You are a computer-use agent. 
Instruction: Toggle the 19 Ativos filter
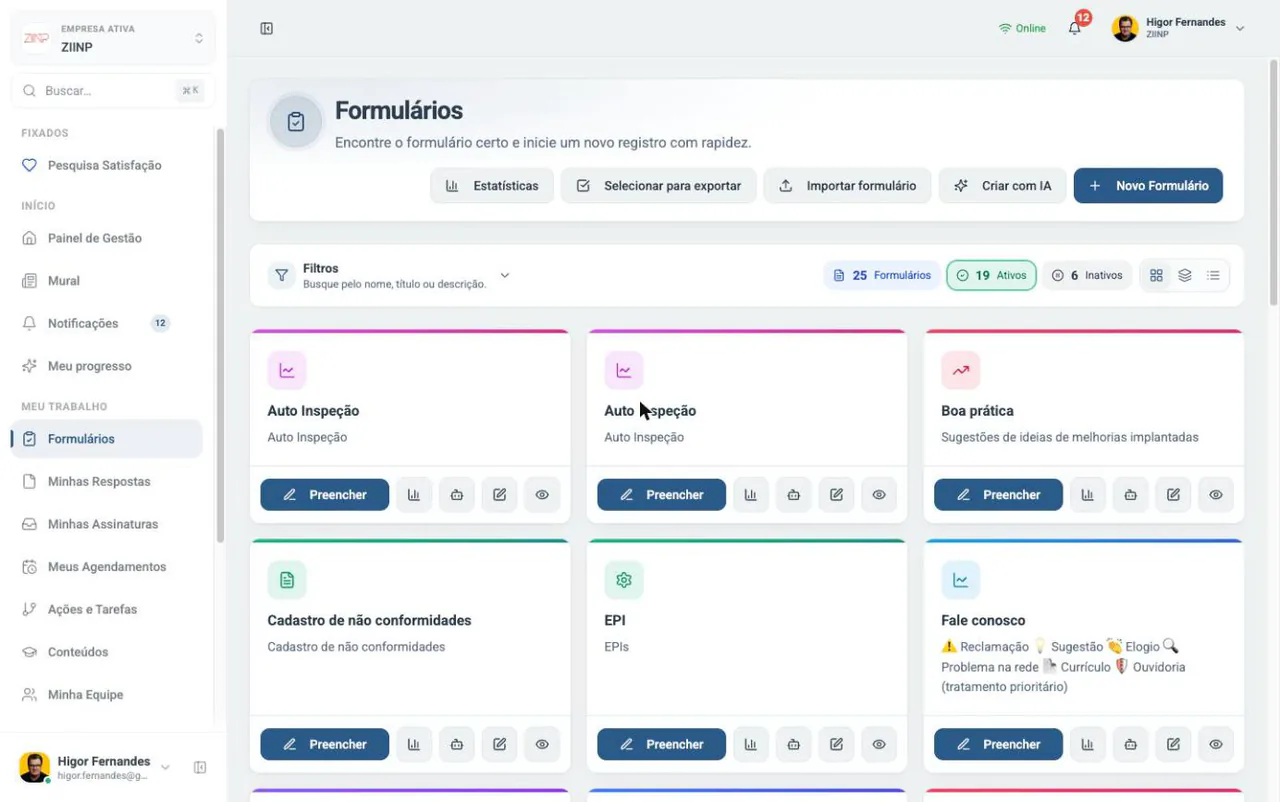point(991,275)
